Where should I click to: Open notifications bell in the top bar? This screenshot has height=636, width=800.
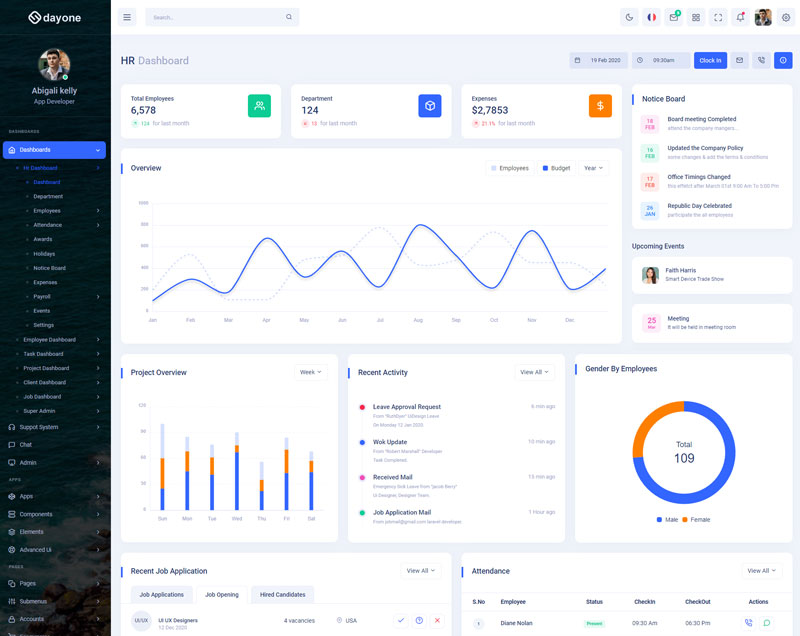click(x=740, y=17)
